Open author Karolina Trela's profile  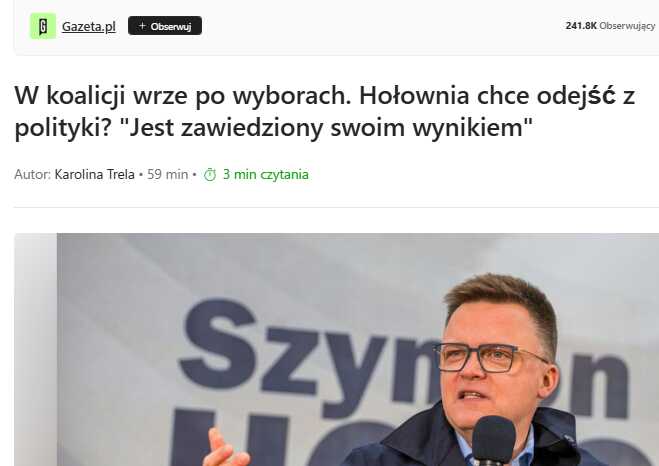[x=95, y=174]
